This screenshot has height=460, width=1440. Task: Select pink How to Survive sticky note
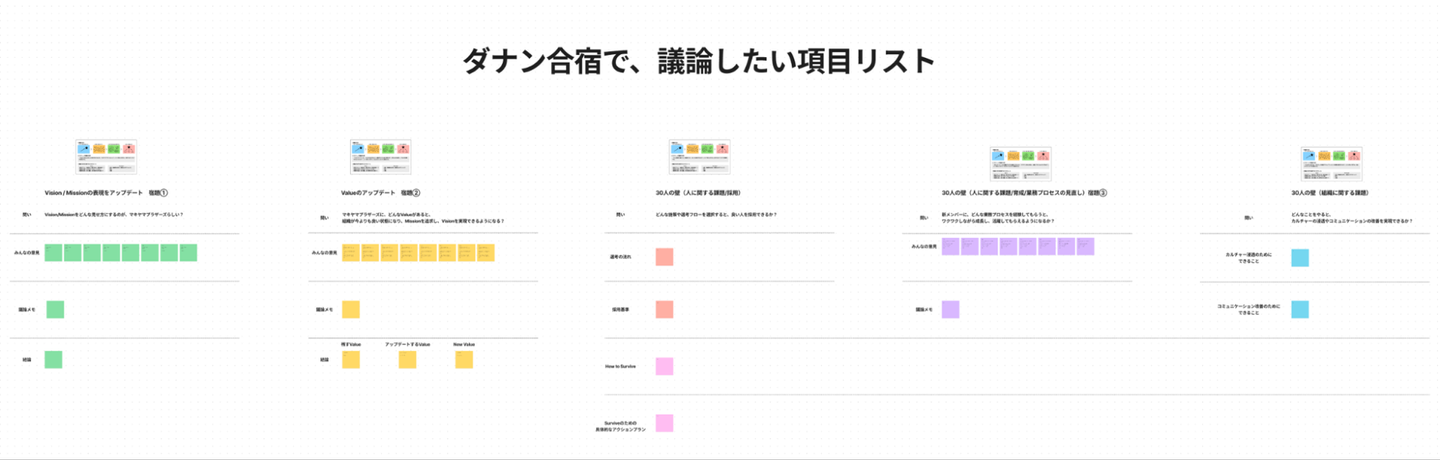664,366
